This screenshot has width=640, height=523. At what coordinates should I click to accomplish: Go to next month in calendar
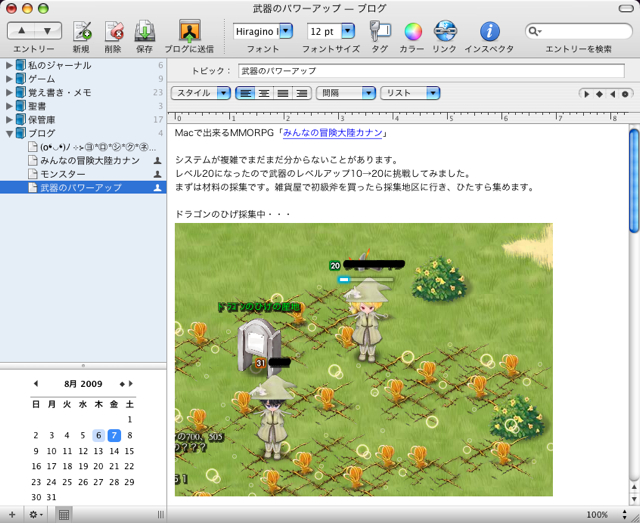(x=131, y=383)
